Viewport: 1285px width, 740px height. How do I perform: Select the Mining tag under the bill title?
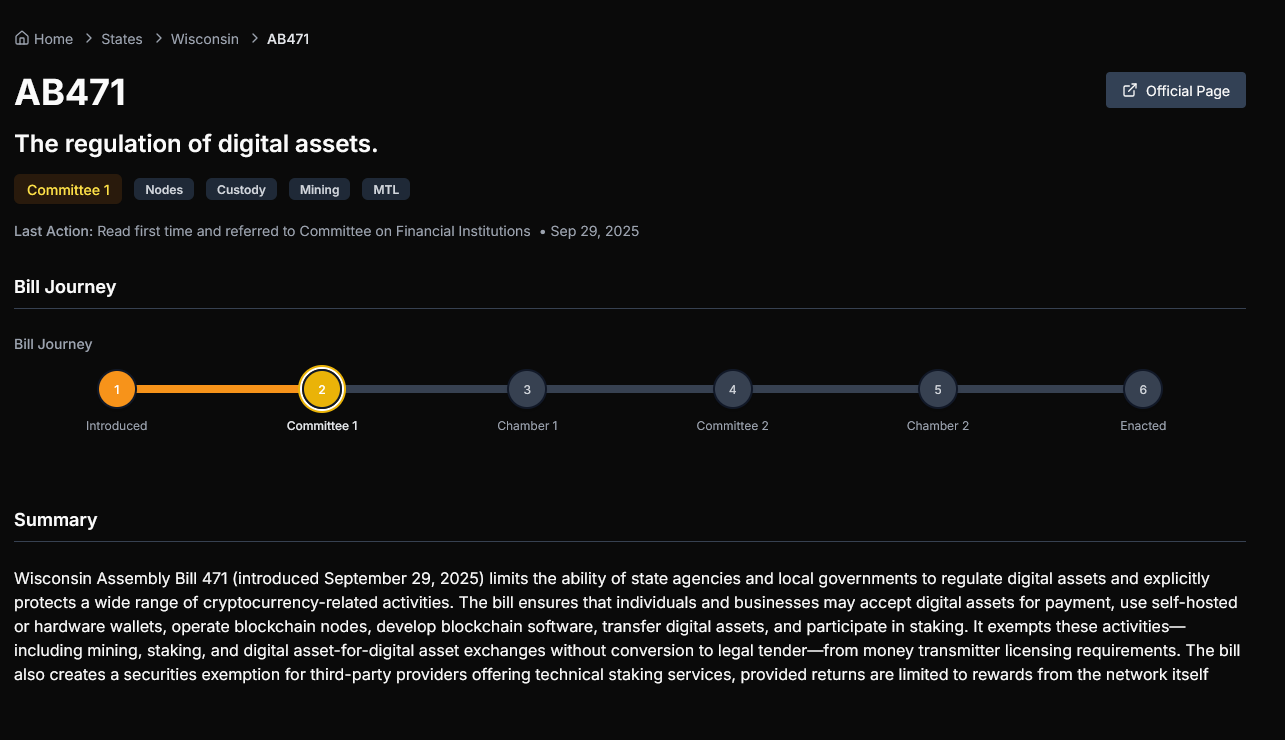tap(319, 189)
